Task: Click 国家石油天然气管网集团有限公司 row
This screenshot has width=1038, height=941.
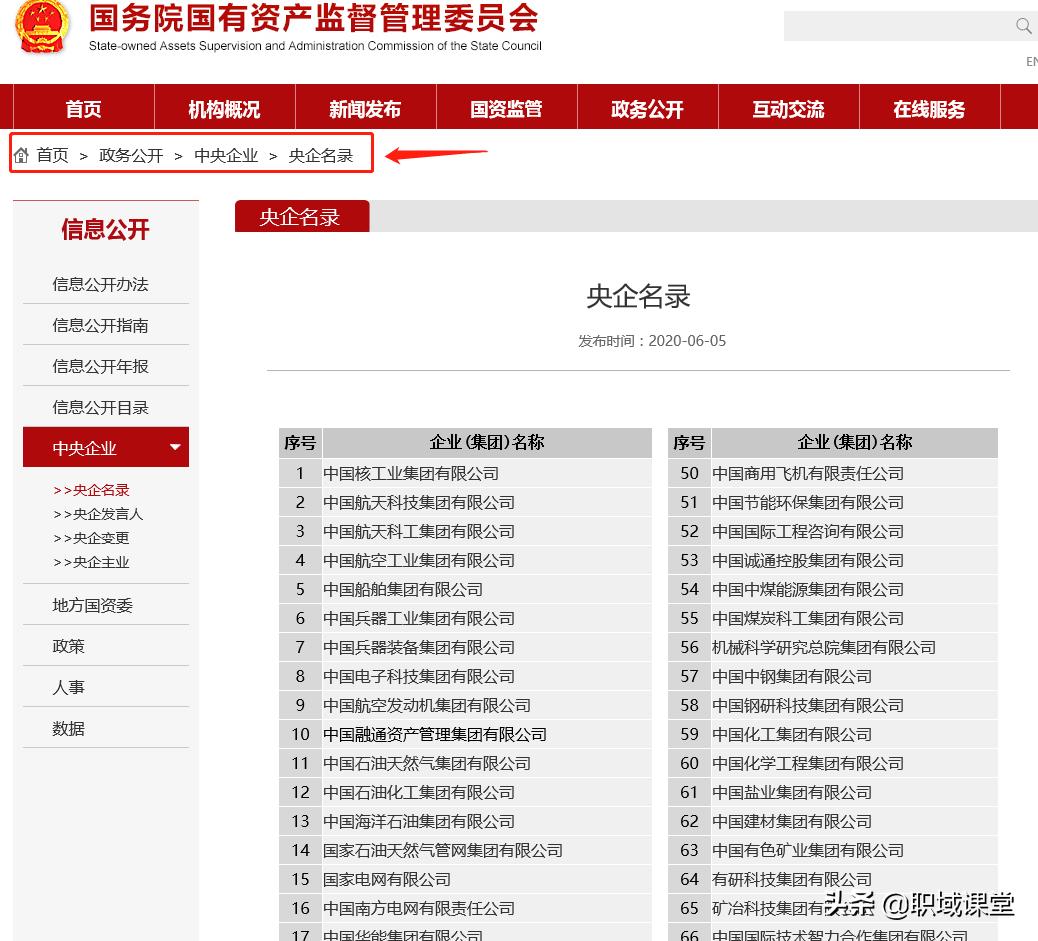Action: [465, 851]
